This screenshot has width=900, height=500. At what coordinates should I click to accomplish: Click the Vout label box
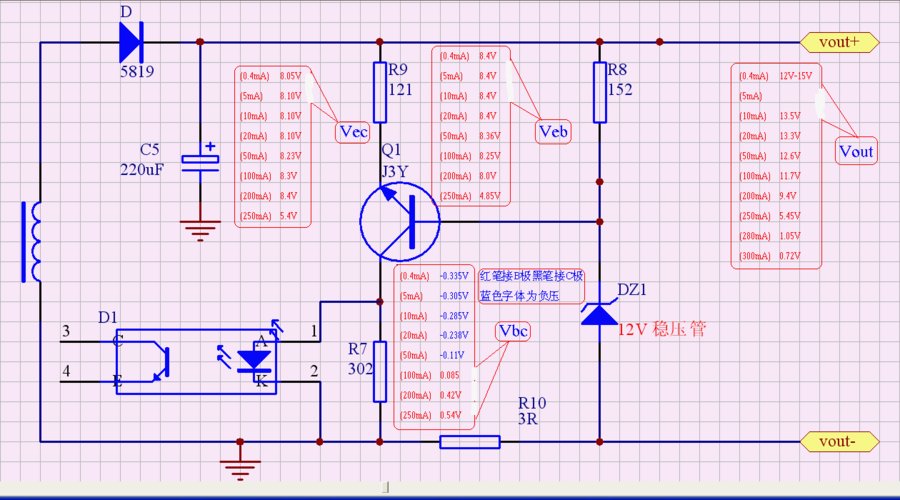856,152
